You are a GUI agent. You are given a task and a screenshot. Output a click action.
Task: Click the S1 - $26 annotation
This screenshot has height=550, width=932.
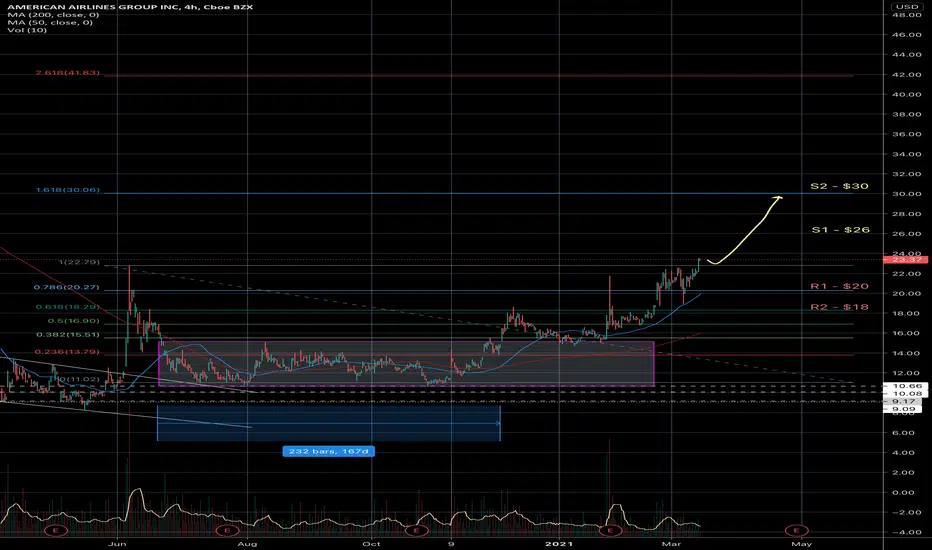(840, 230)
